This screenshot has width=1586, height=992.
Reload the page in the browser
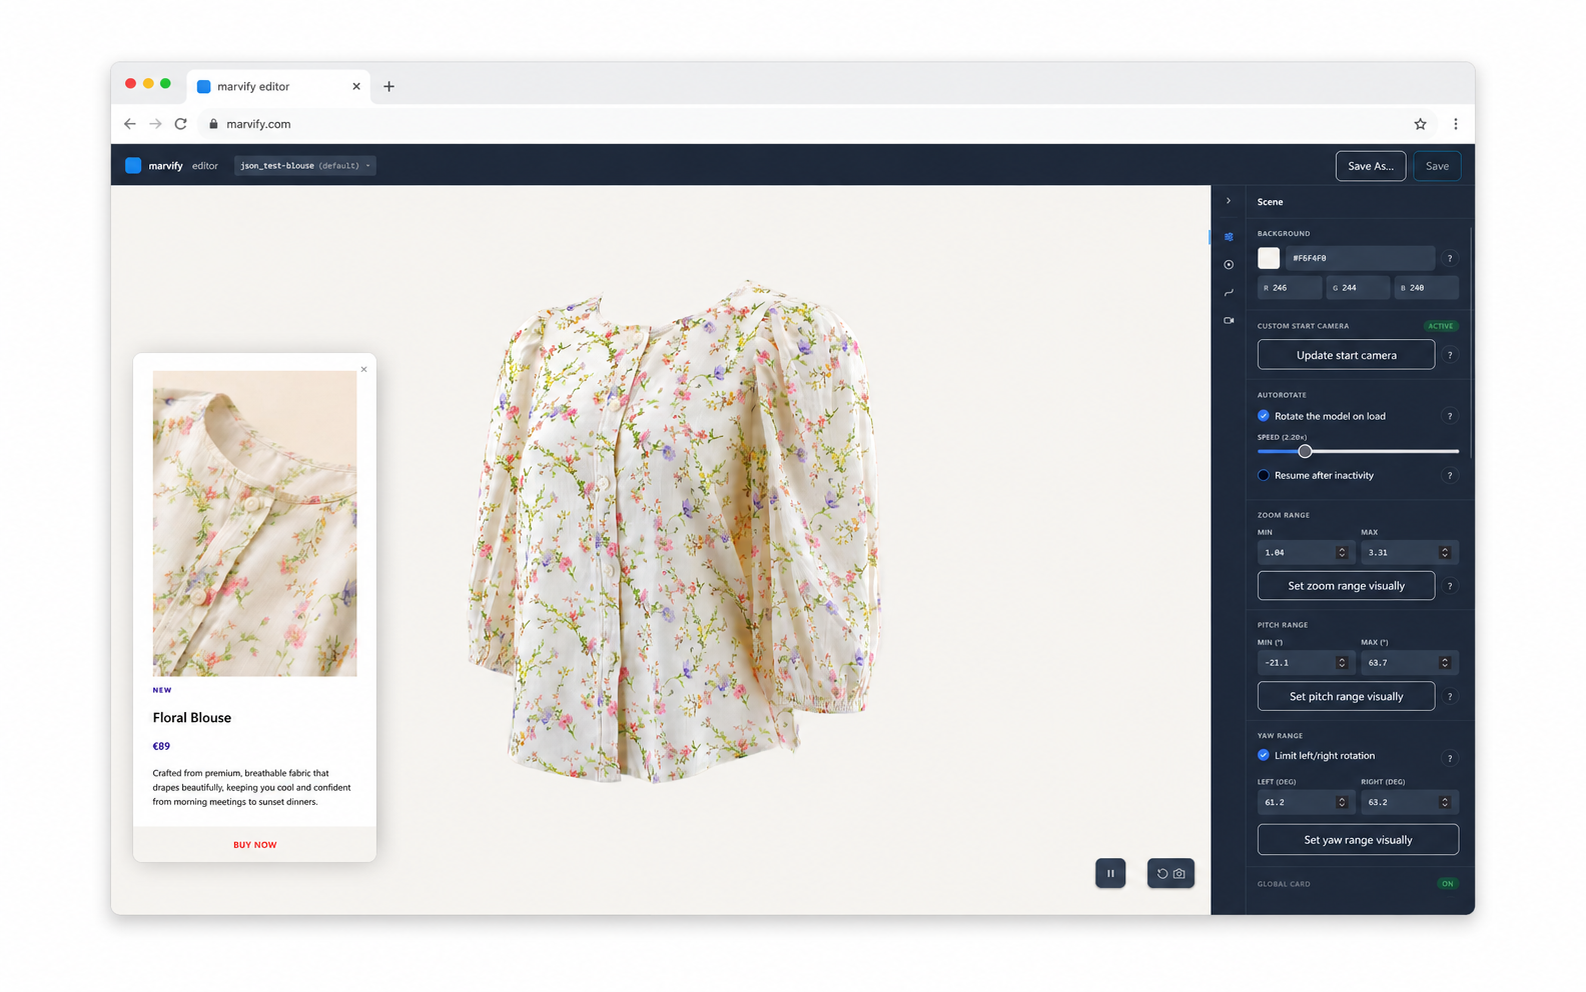click(x=181, y=124)
